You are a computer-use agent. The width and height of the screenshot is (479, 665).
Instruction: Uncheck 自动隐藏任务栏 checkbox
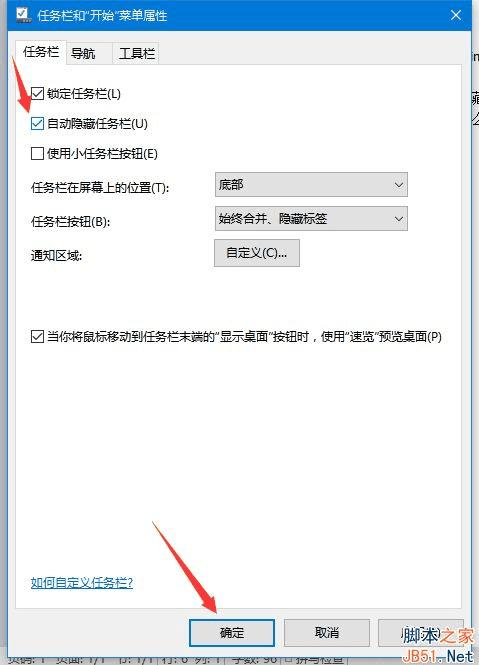coord(37,123)
